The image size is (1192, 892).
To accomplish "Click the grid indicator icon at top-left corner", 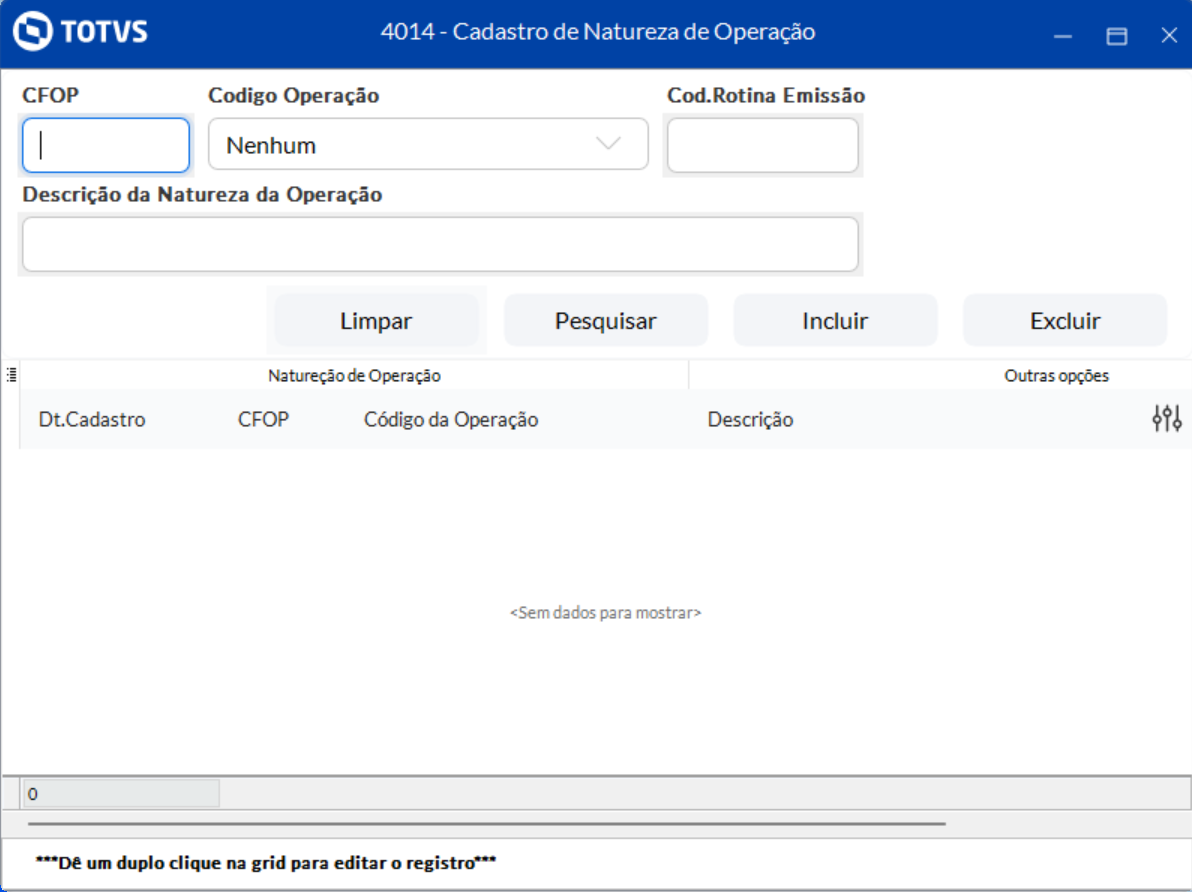I will tap(11, 376).
